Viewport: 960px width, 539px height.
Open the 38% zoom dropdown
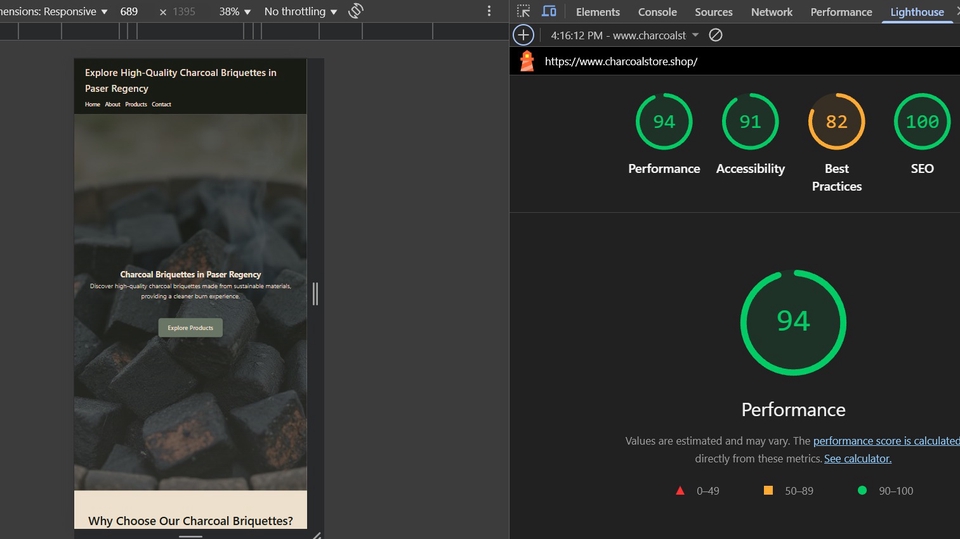click(x=235, y=11)
